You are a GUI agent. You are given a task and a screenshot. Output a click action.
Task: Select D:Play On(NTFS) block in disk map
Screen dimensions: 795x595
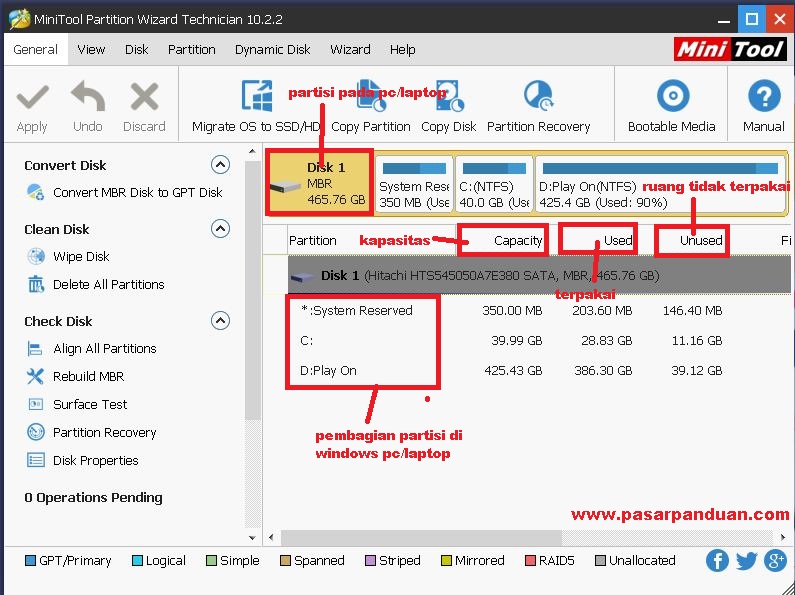661,184
